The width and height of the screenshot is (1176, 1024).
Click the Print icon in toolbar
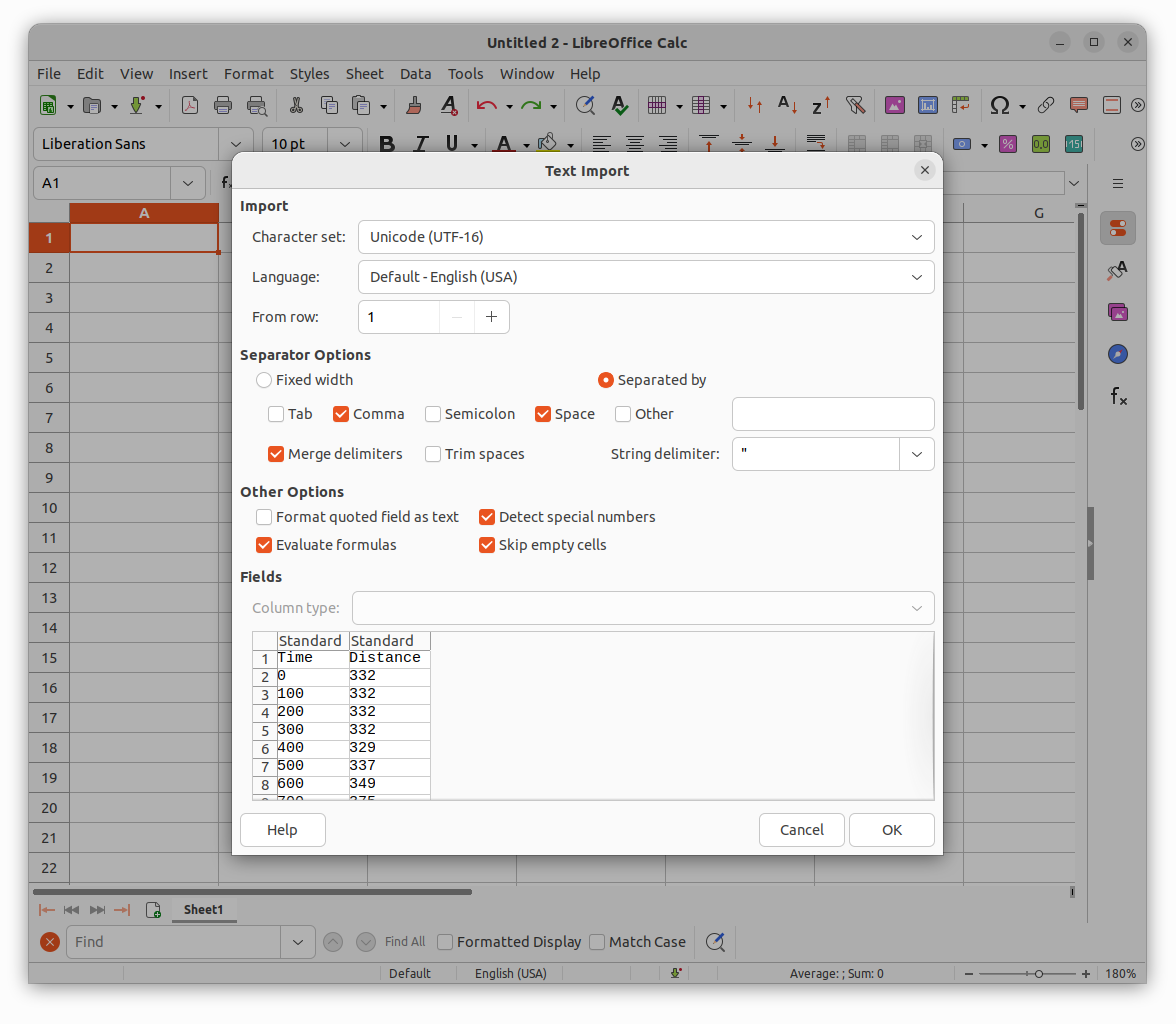[x=223, y=106]
